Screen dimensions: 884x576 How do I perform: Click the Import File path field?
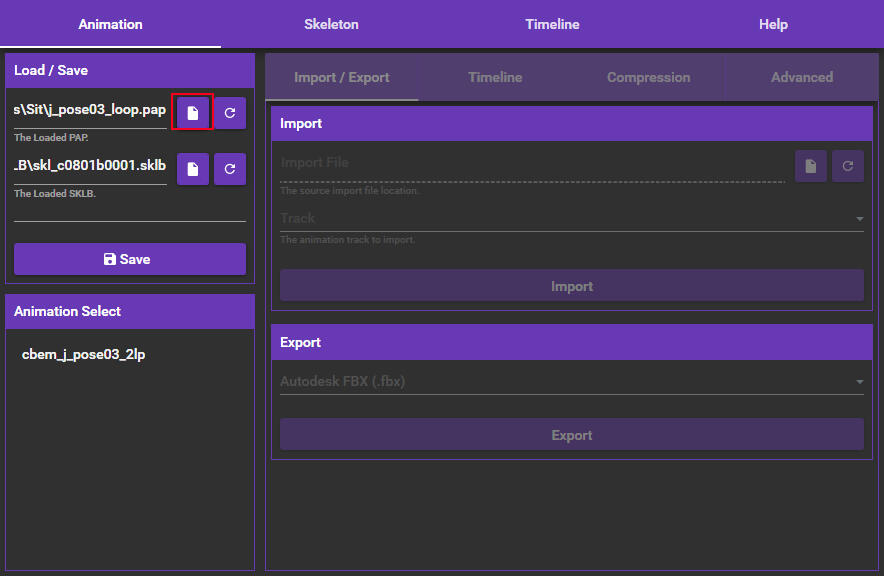click(x=532, y=163)
